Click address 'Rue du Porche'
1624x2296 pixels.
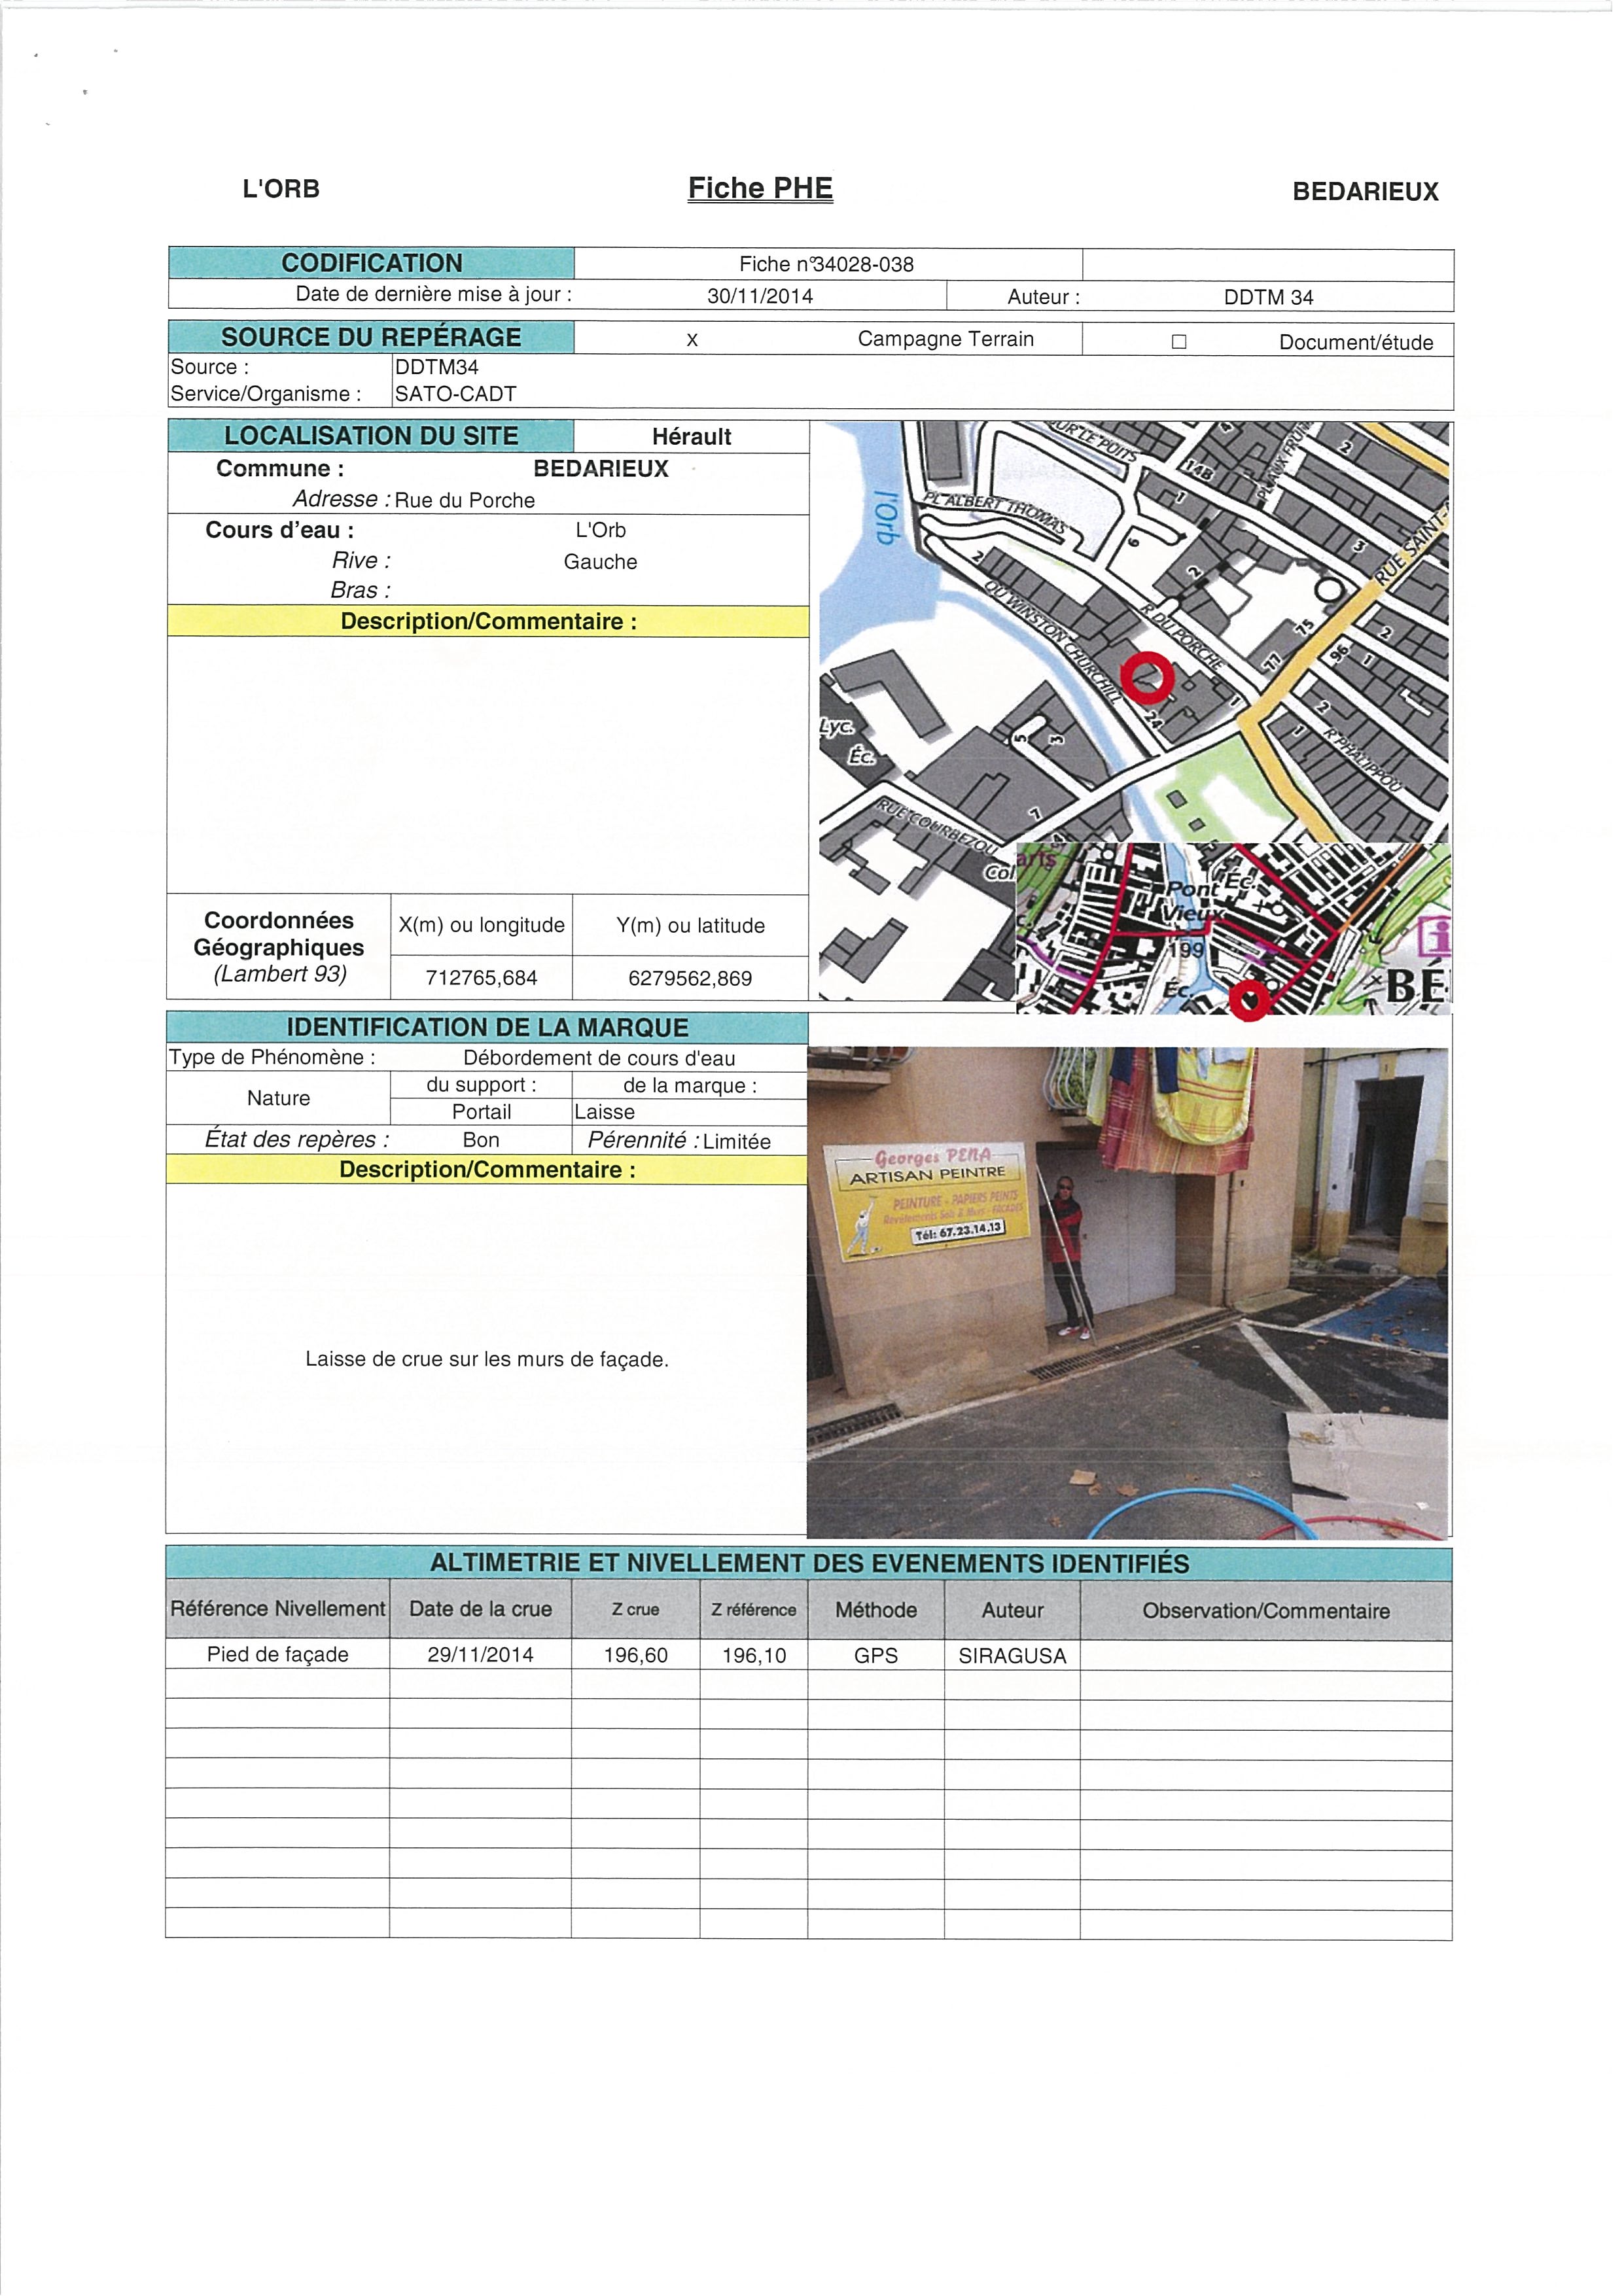(465, 500)
